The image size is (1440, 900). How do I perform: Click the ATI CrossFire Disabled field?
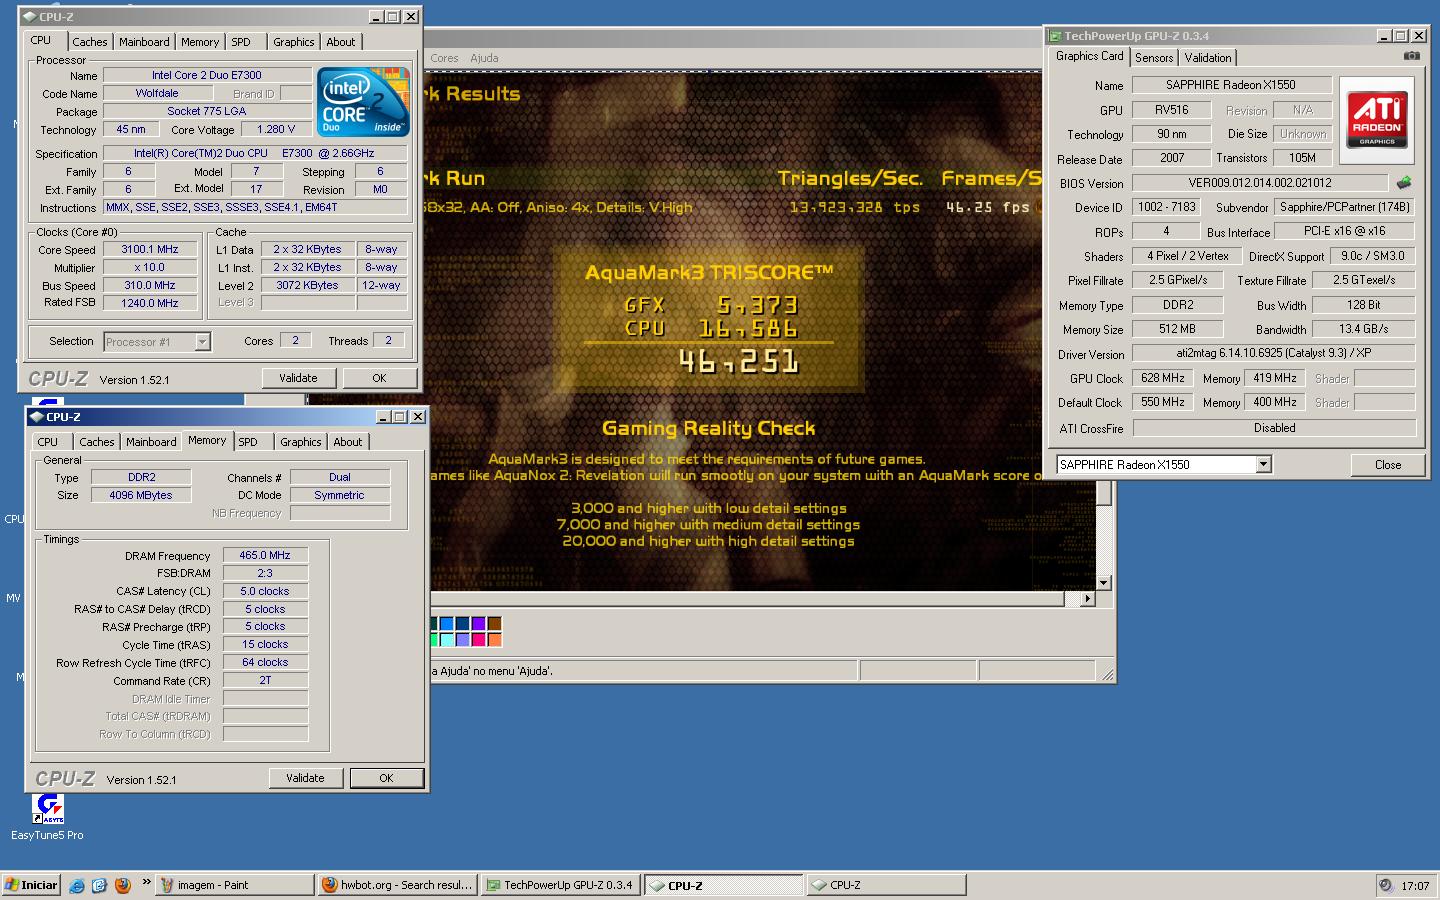click(x=1274, y=427)
